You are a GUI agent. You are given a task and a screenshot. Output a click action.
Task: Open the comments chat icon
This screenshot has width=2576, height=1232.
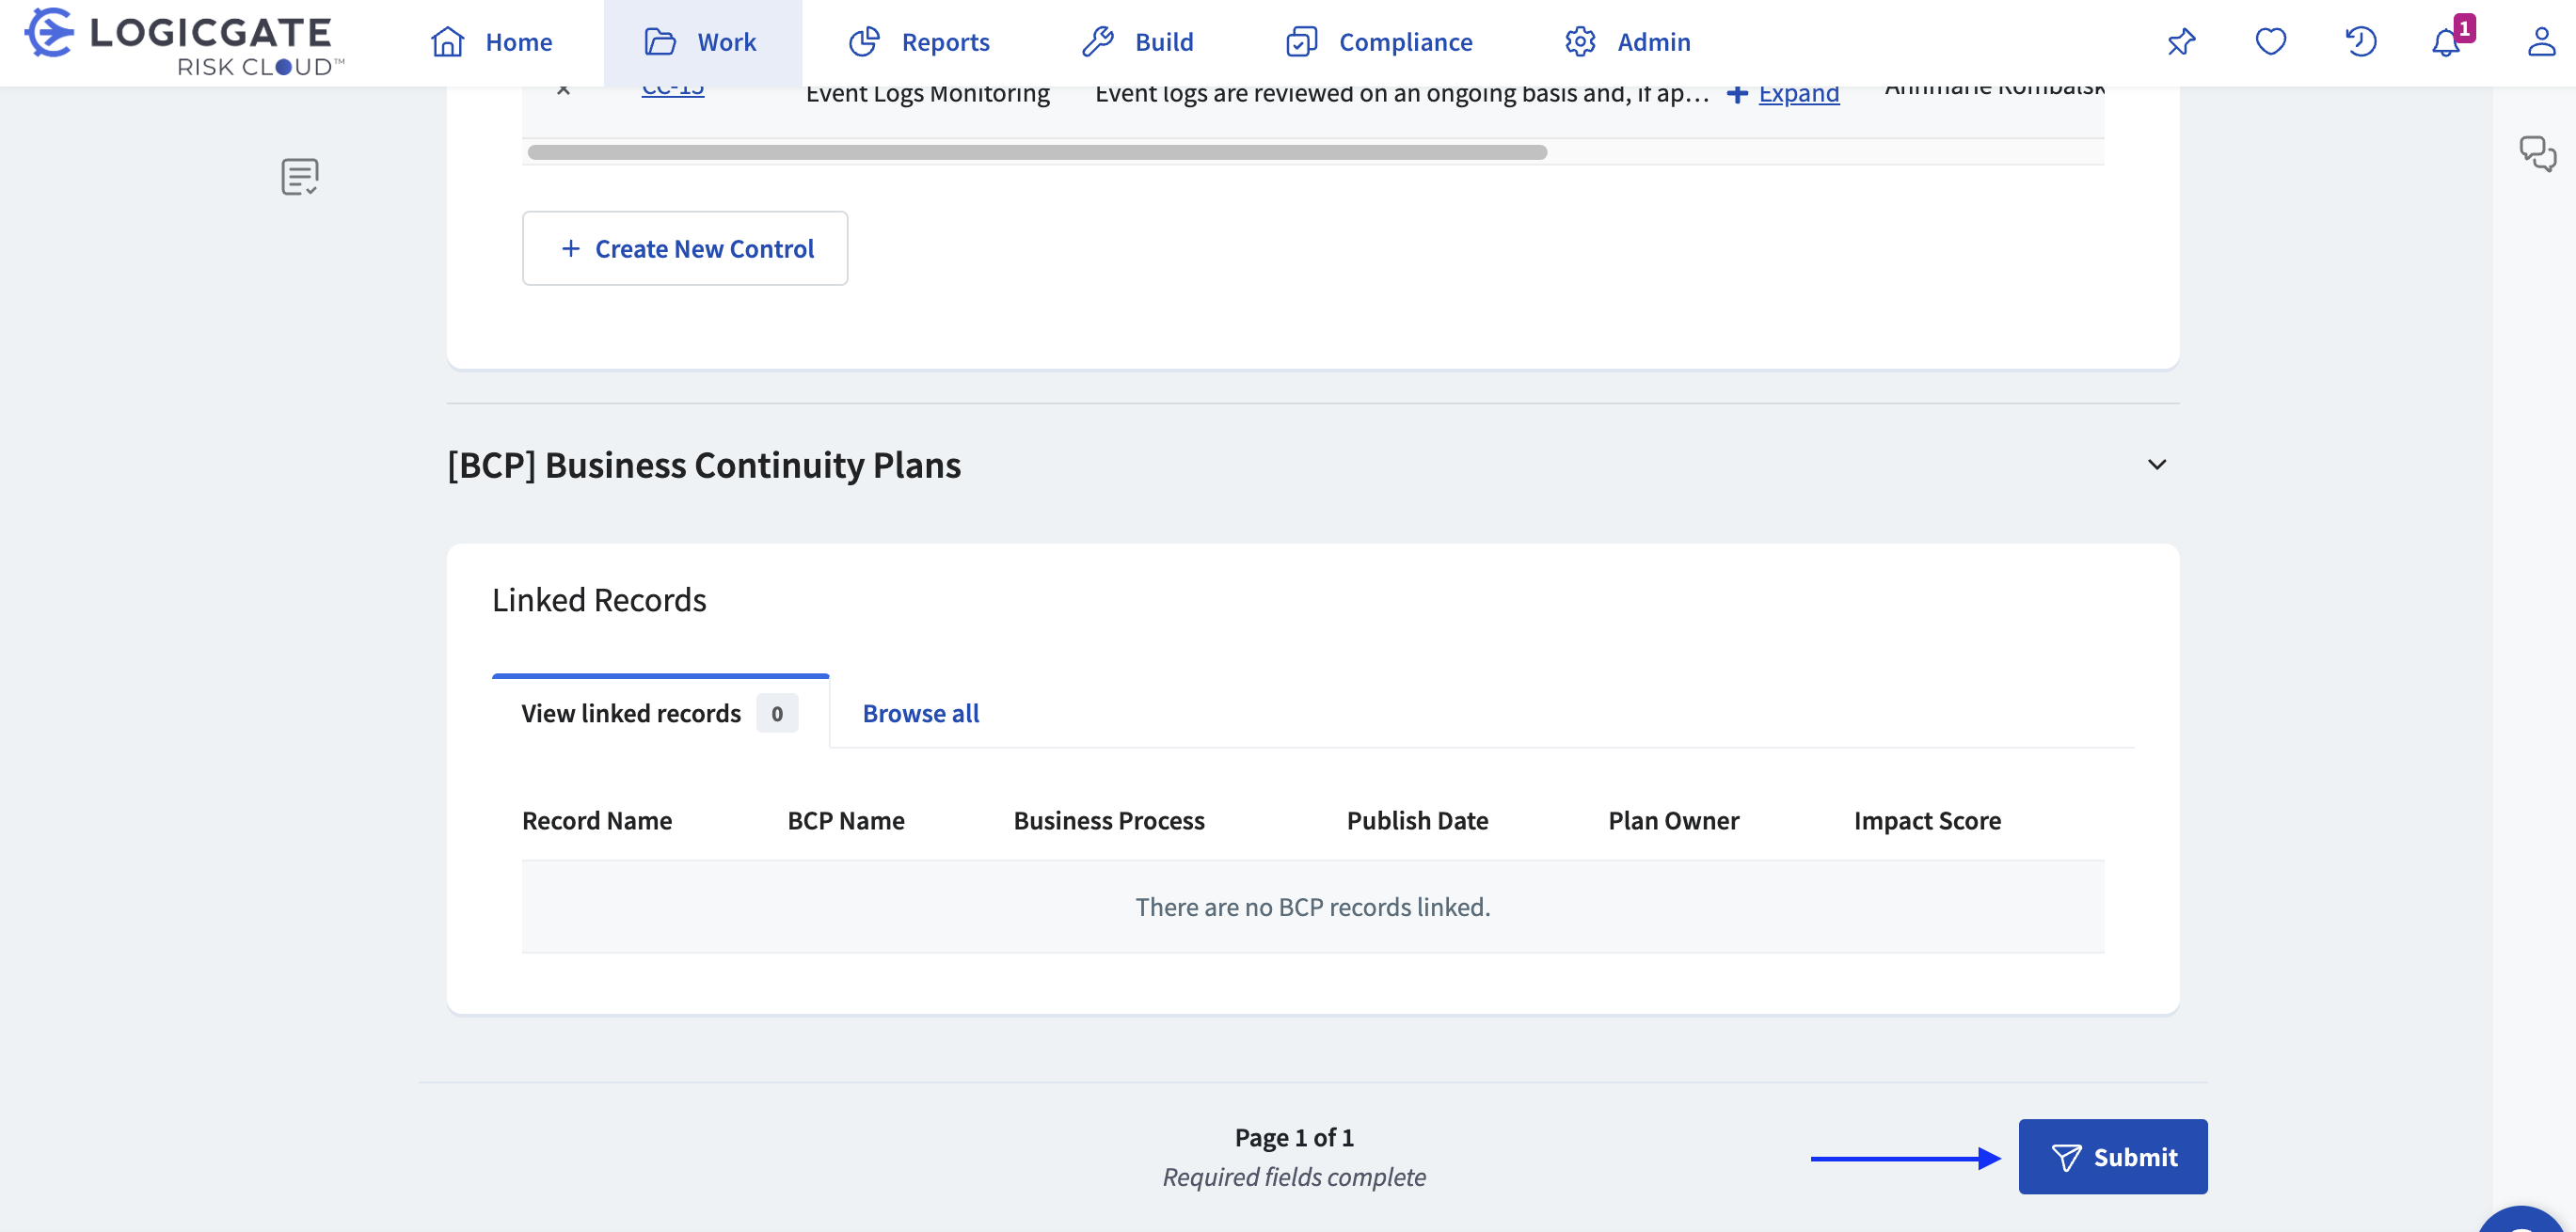pos(2537,154)
